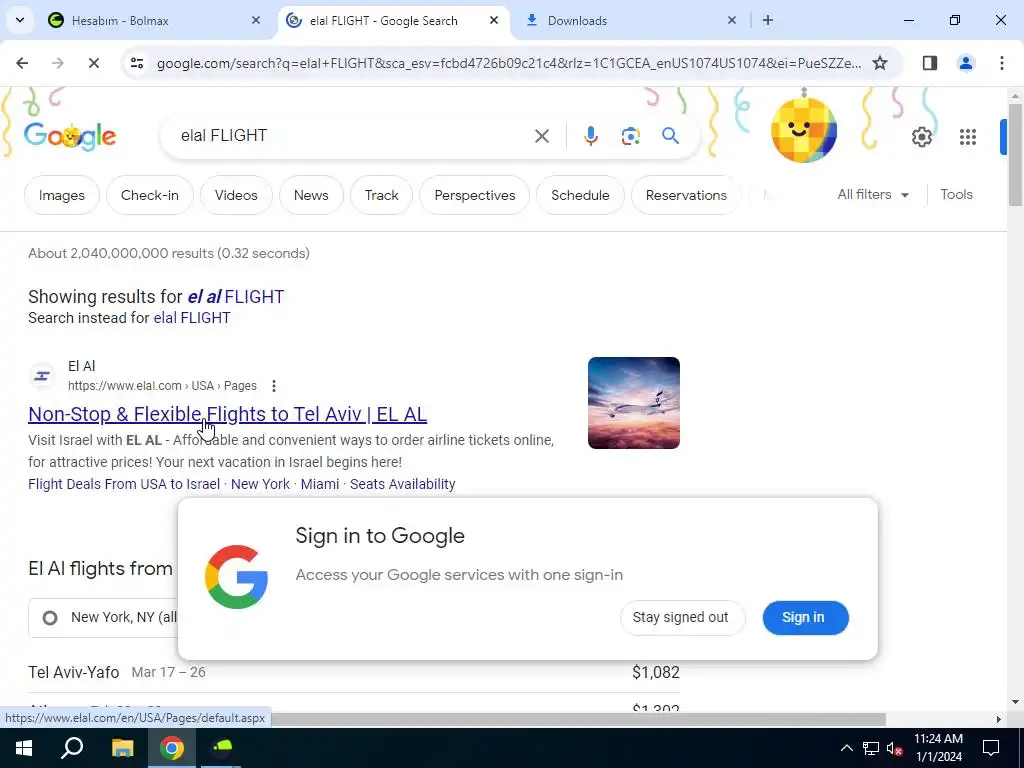Open the Chrome profile avatar icon
The height and width of the screenshot is (768, 1024).
pos(965,63)
